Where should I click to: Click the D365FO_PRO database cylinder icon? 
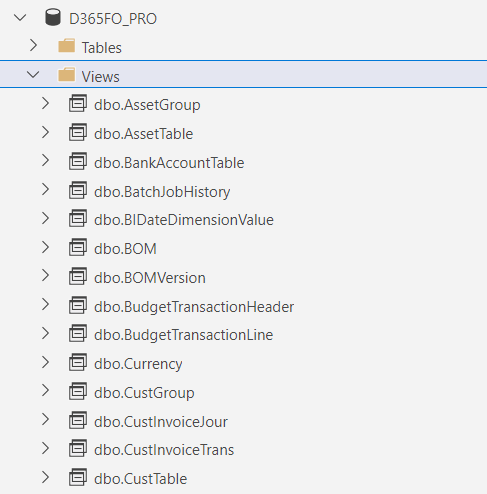tap(53, 17)
